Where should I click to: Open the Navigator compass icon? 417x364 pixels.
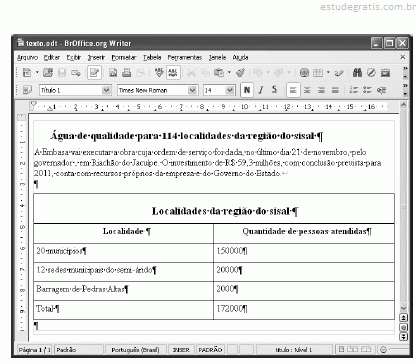pyautogui.click(x=371, y=72)
